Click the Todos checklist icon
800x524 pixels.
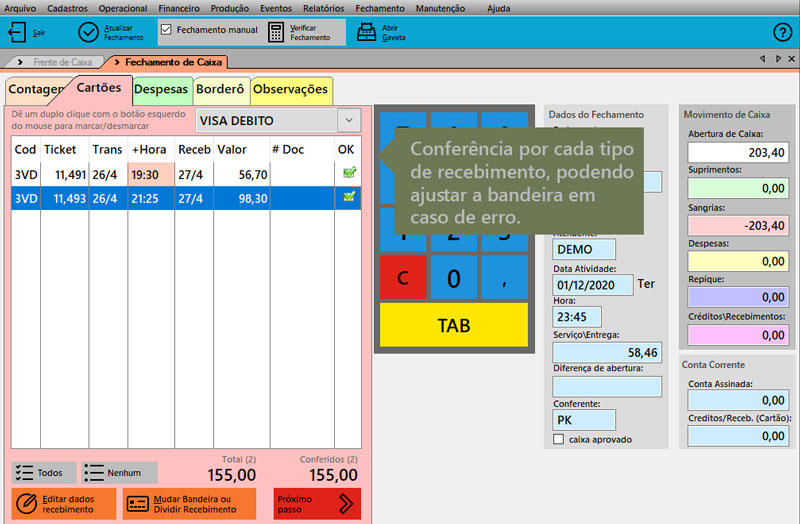(24, 472)
